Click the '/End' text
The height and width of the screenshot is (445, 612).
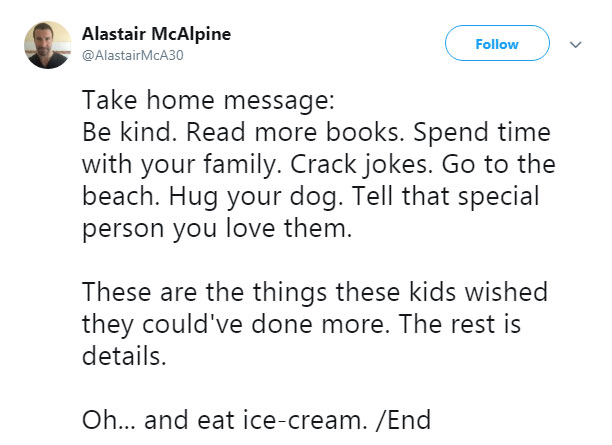403,420
